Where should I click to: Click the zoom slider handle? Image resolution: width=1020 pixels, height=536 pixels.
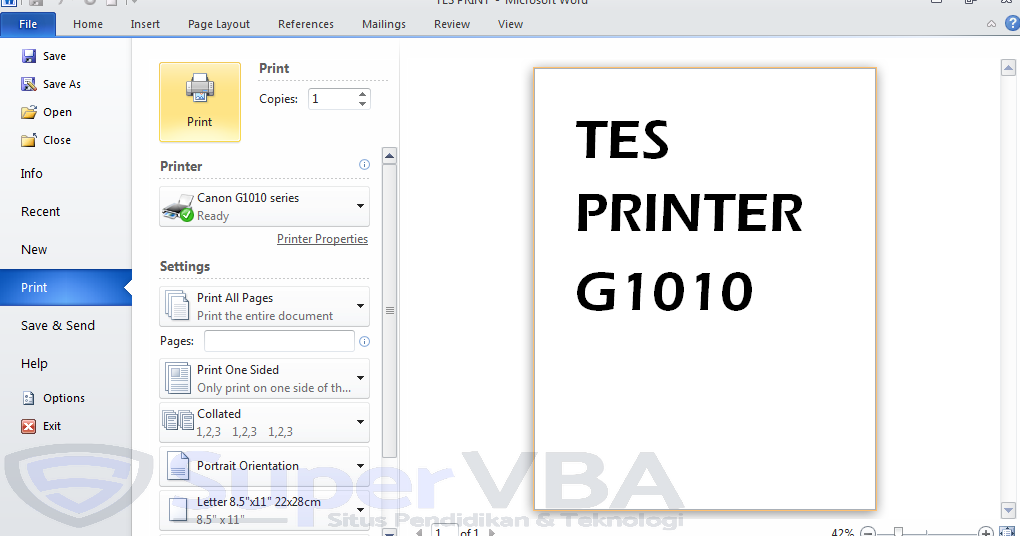point(898,532)
